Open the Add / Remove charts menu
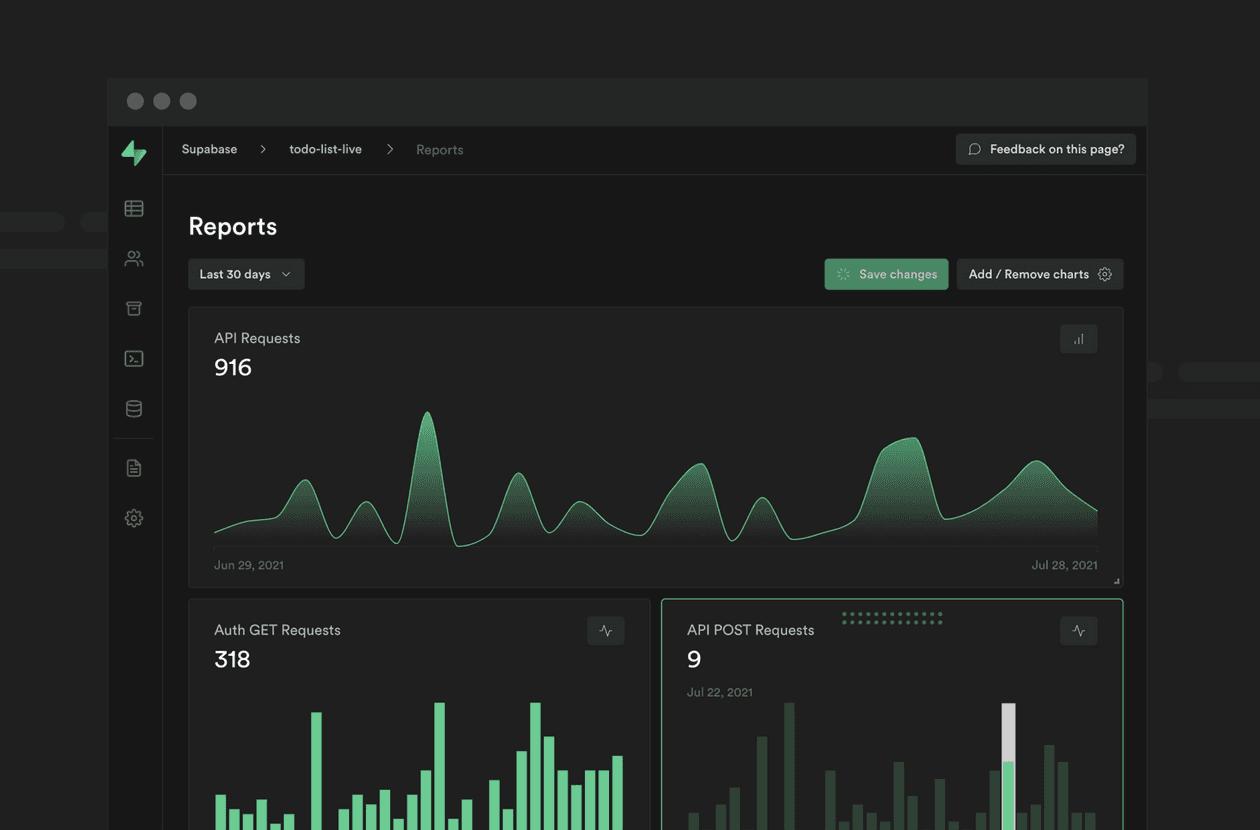The image size is (1260, 830). [1039, 274]
